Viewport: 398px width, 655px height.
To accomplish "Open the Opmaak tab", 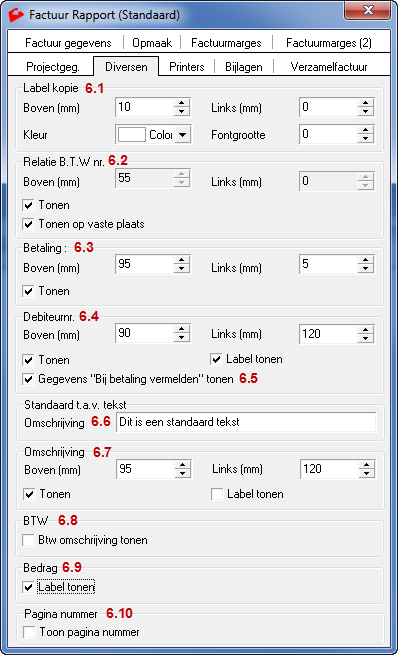I will click(x=152, y=43).
